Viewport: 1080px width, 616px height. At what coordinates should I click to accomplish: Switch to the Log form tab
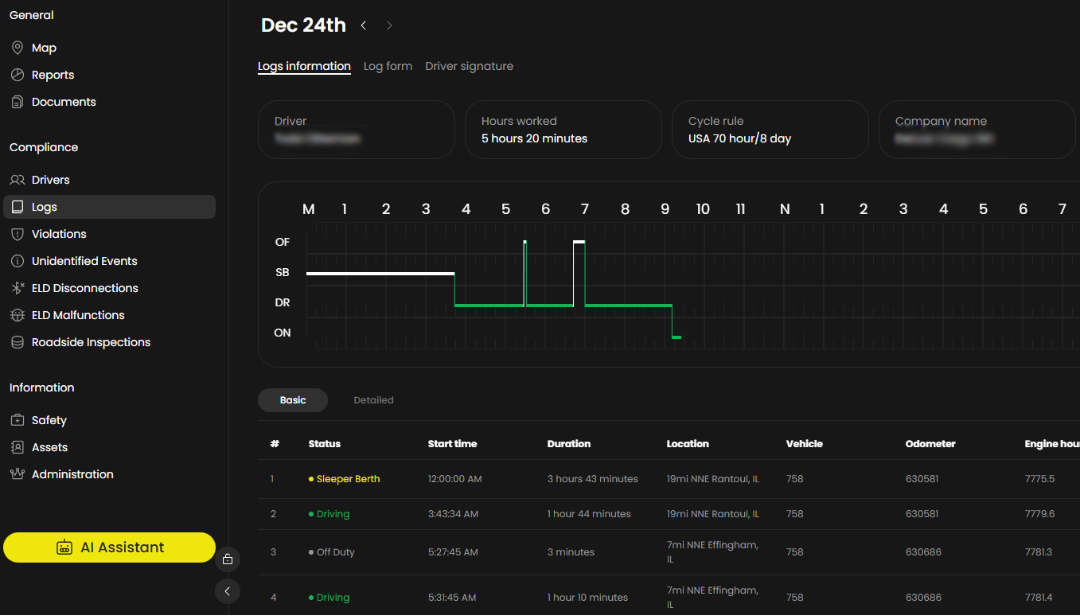(388, 65)
